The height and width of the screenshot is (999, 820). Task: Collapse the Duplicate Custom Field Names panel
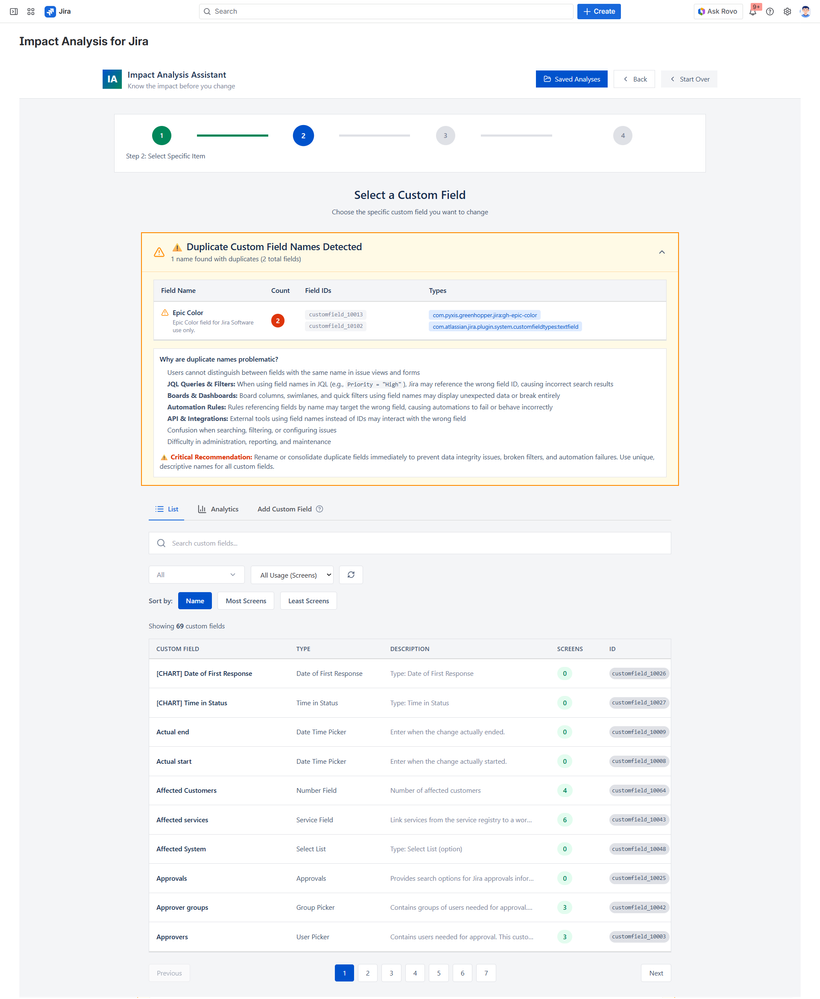click(x=661, y=252)
